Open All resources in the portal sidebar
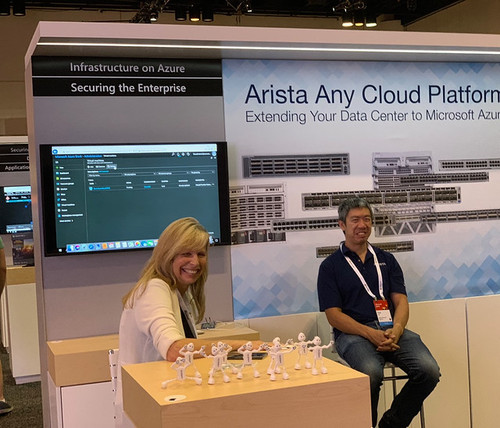 click(63, 178)
